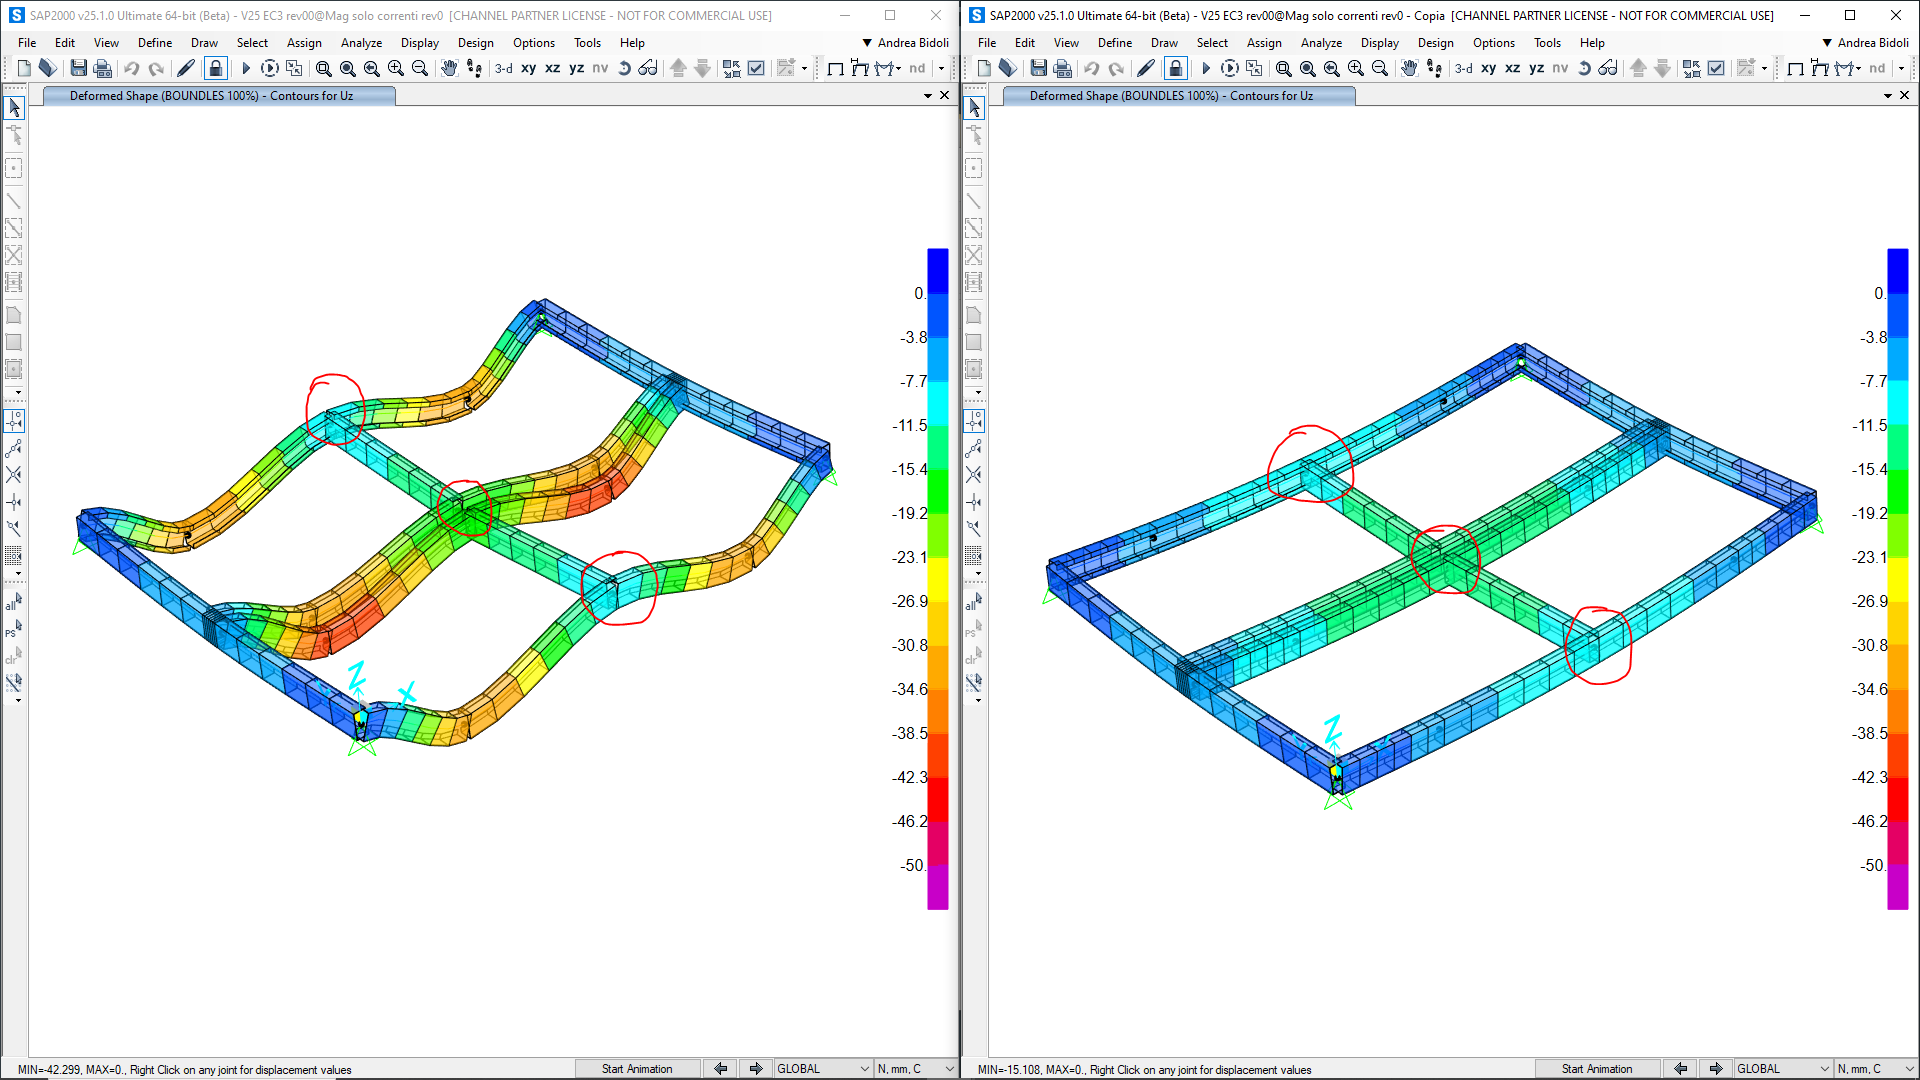
Task: Toggle the Set Display Options checkbox icon in right toolbar
Action: [1717, 68]
